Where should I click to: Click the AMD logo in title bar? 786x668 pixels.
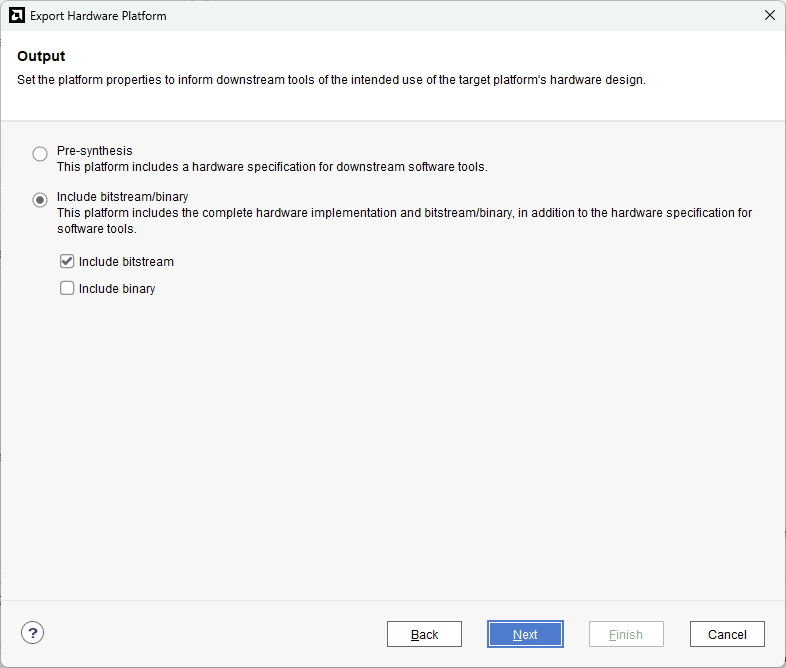point(17,16)
